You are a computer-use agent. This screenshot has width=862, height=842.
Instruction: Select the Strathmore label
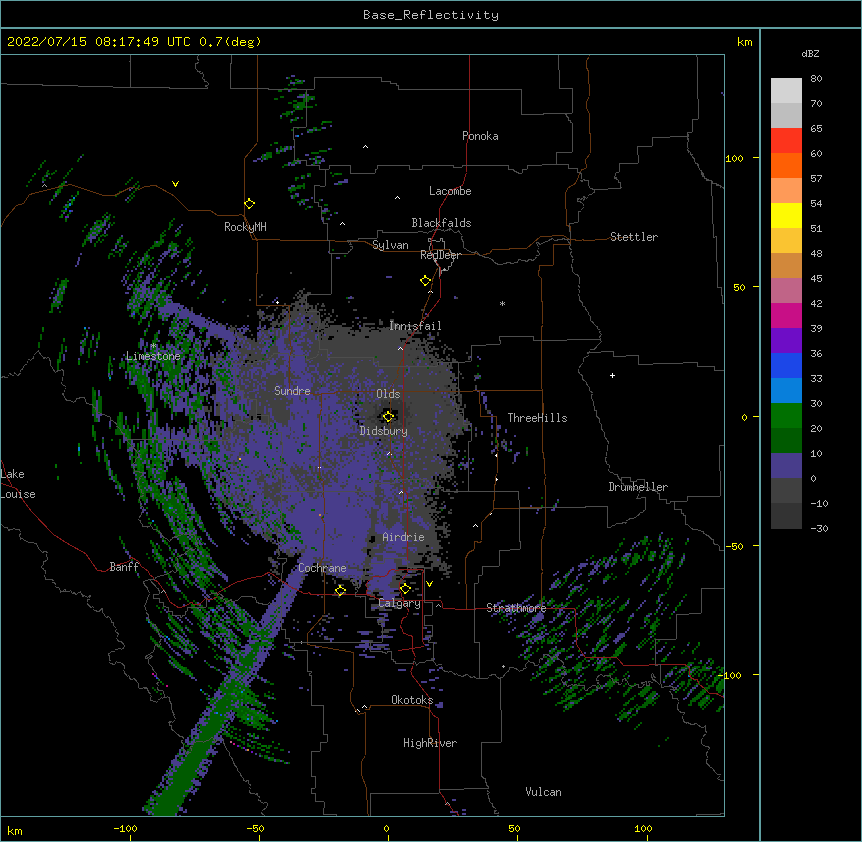click(516, 608)
